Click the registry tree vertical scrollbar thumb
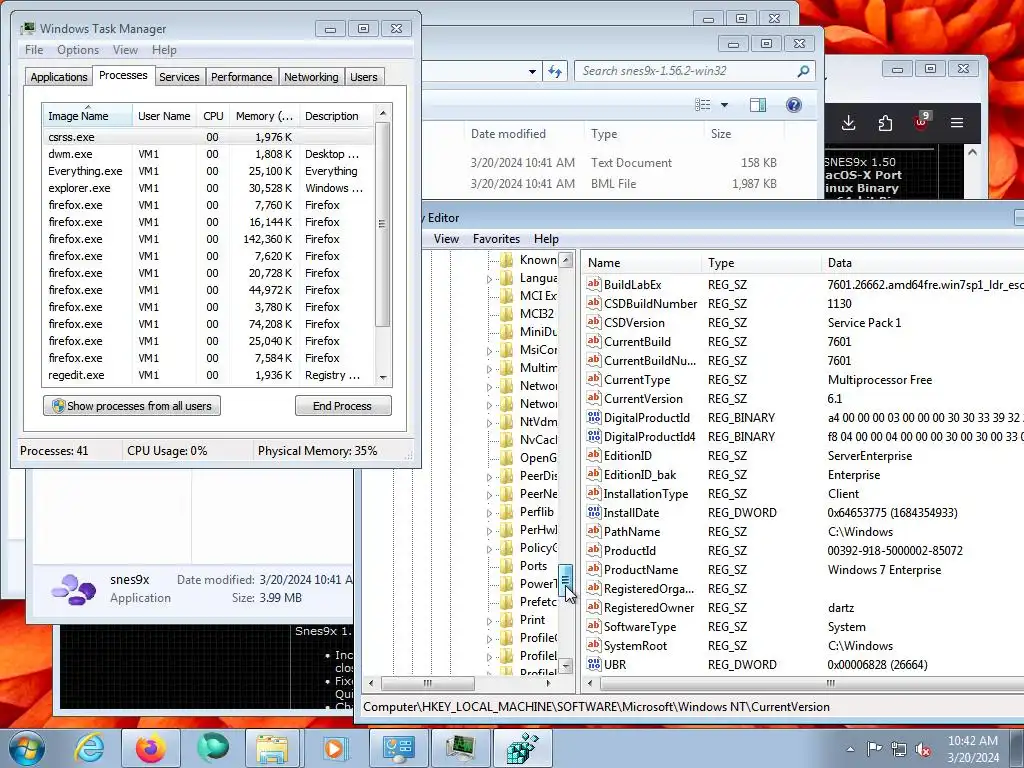This screenshot has width=1024, height=768. point(566,580)
